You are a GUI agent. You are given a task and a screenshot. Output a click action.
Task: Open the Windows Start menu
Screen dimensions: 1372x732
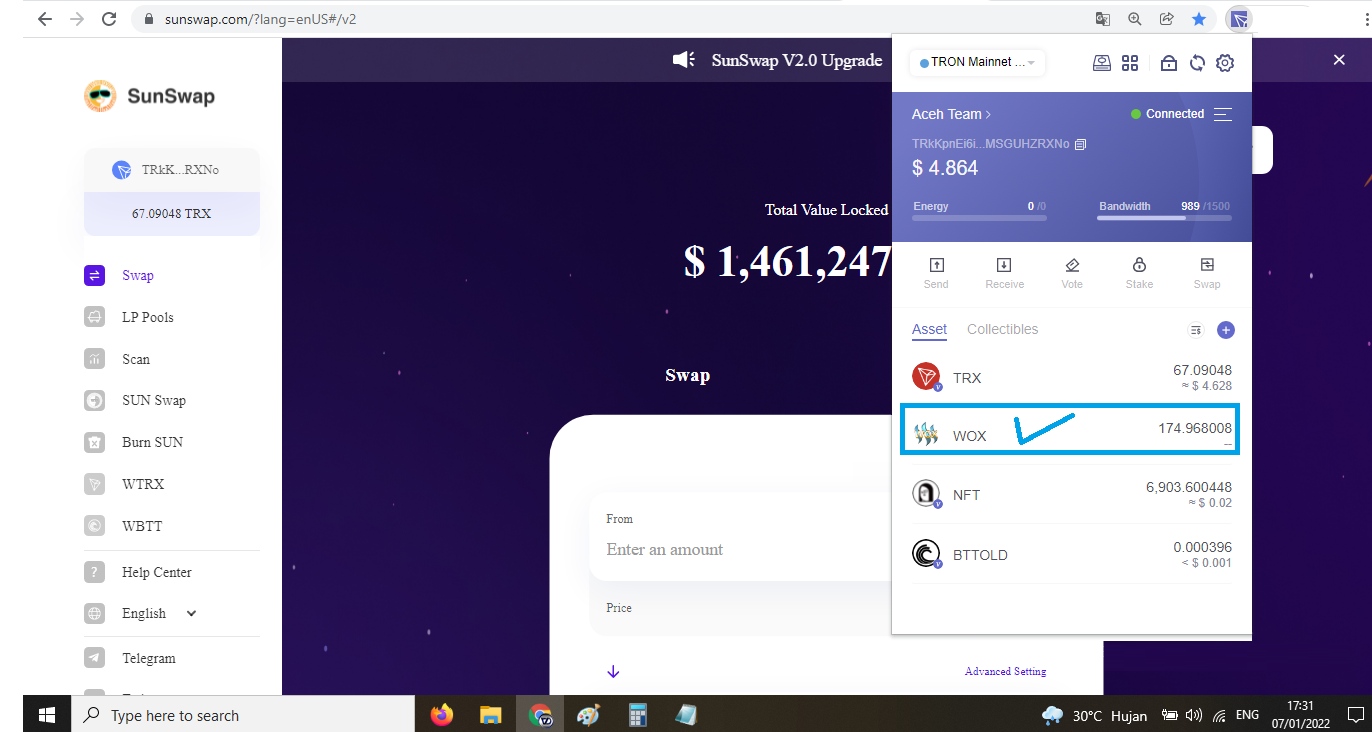pos(47,715)
